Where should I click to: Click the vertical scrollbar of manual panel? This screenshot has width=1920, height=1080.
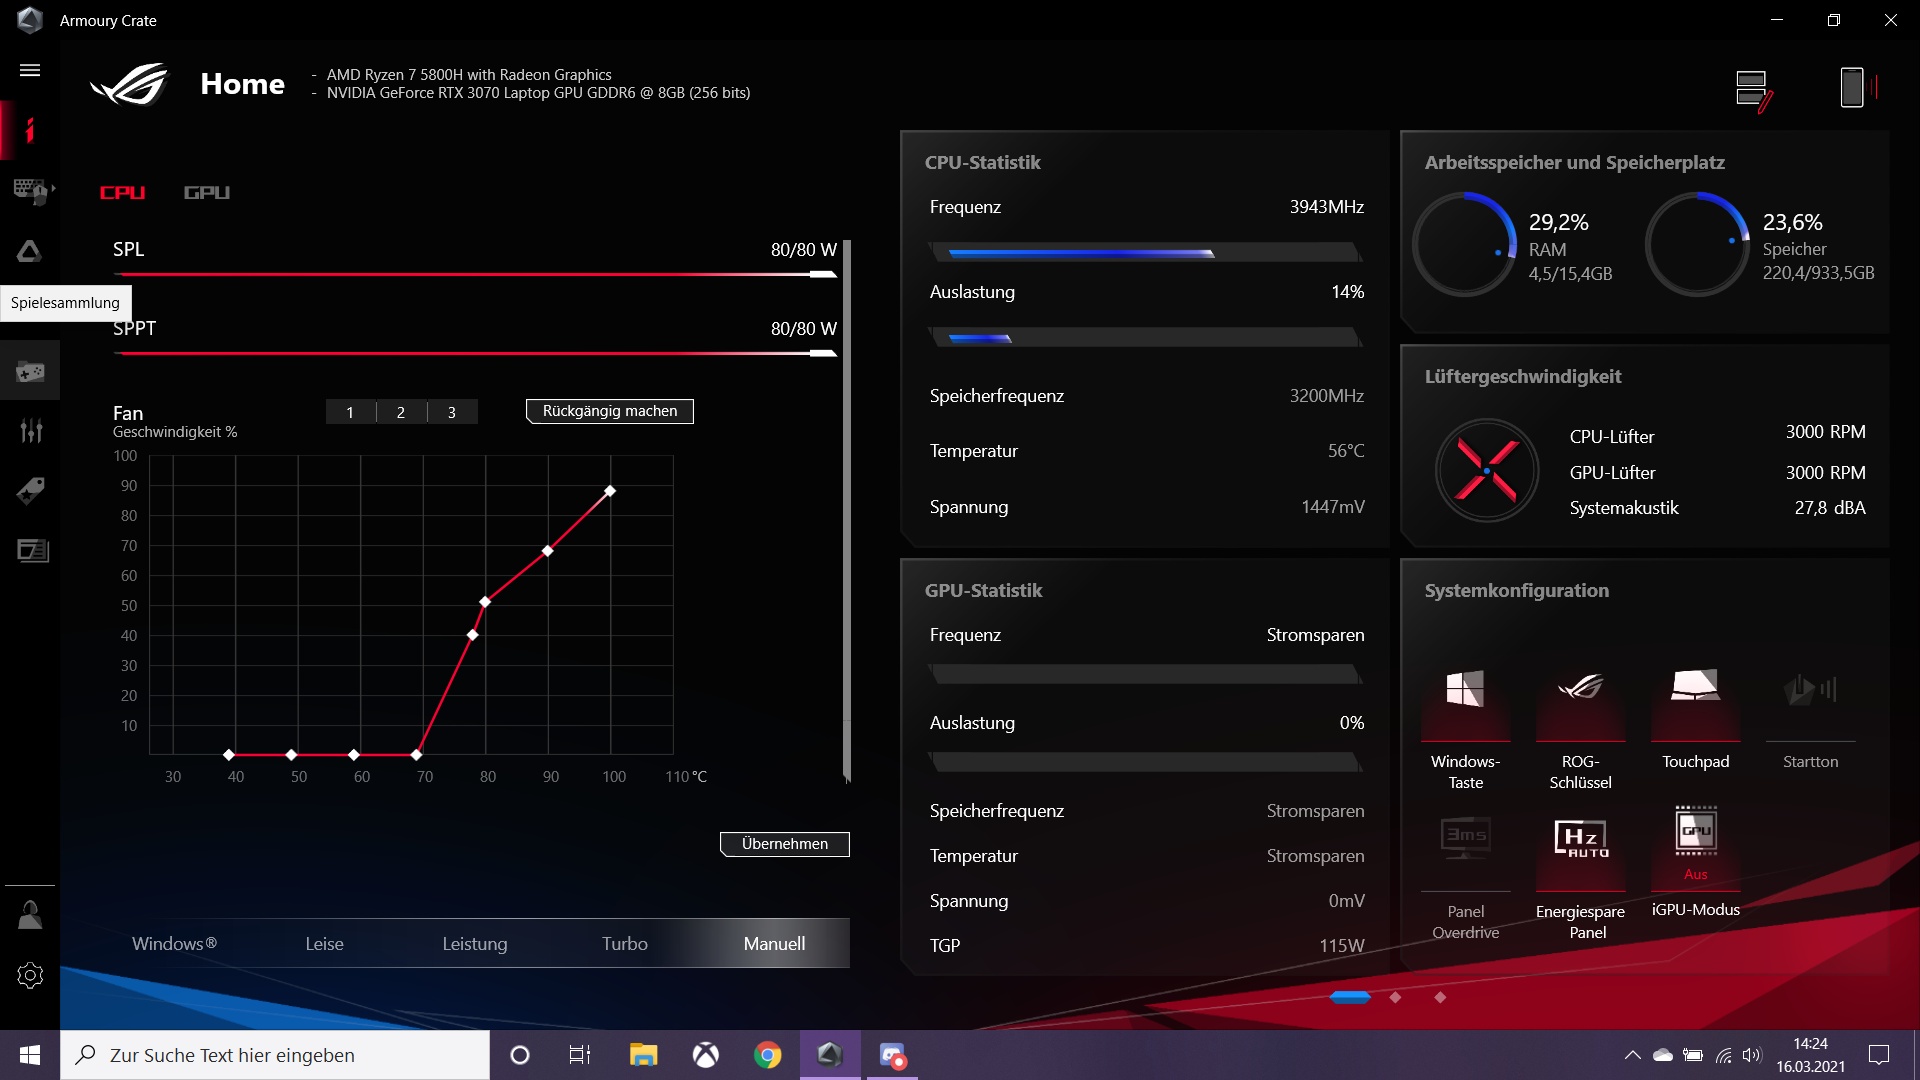pos(846,510)
